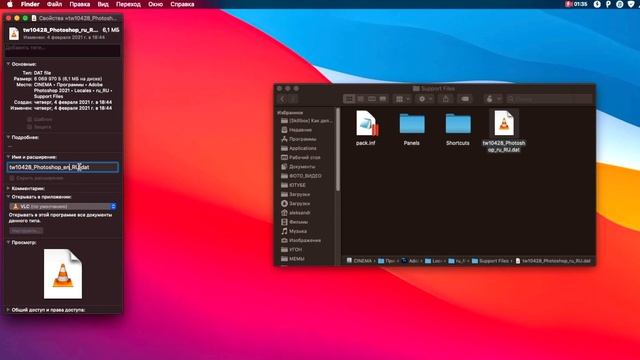The image size is (640, 360).
Task: Open the Файл menu
Action: (54, 4)
